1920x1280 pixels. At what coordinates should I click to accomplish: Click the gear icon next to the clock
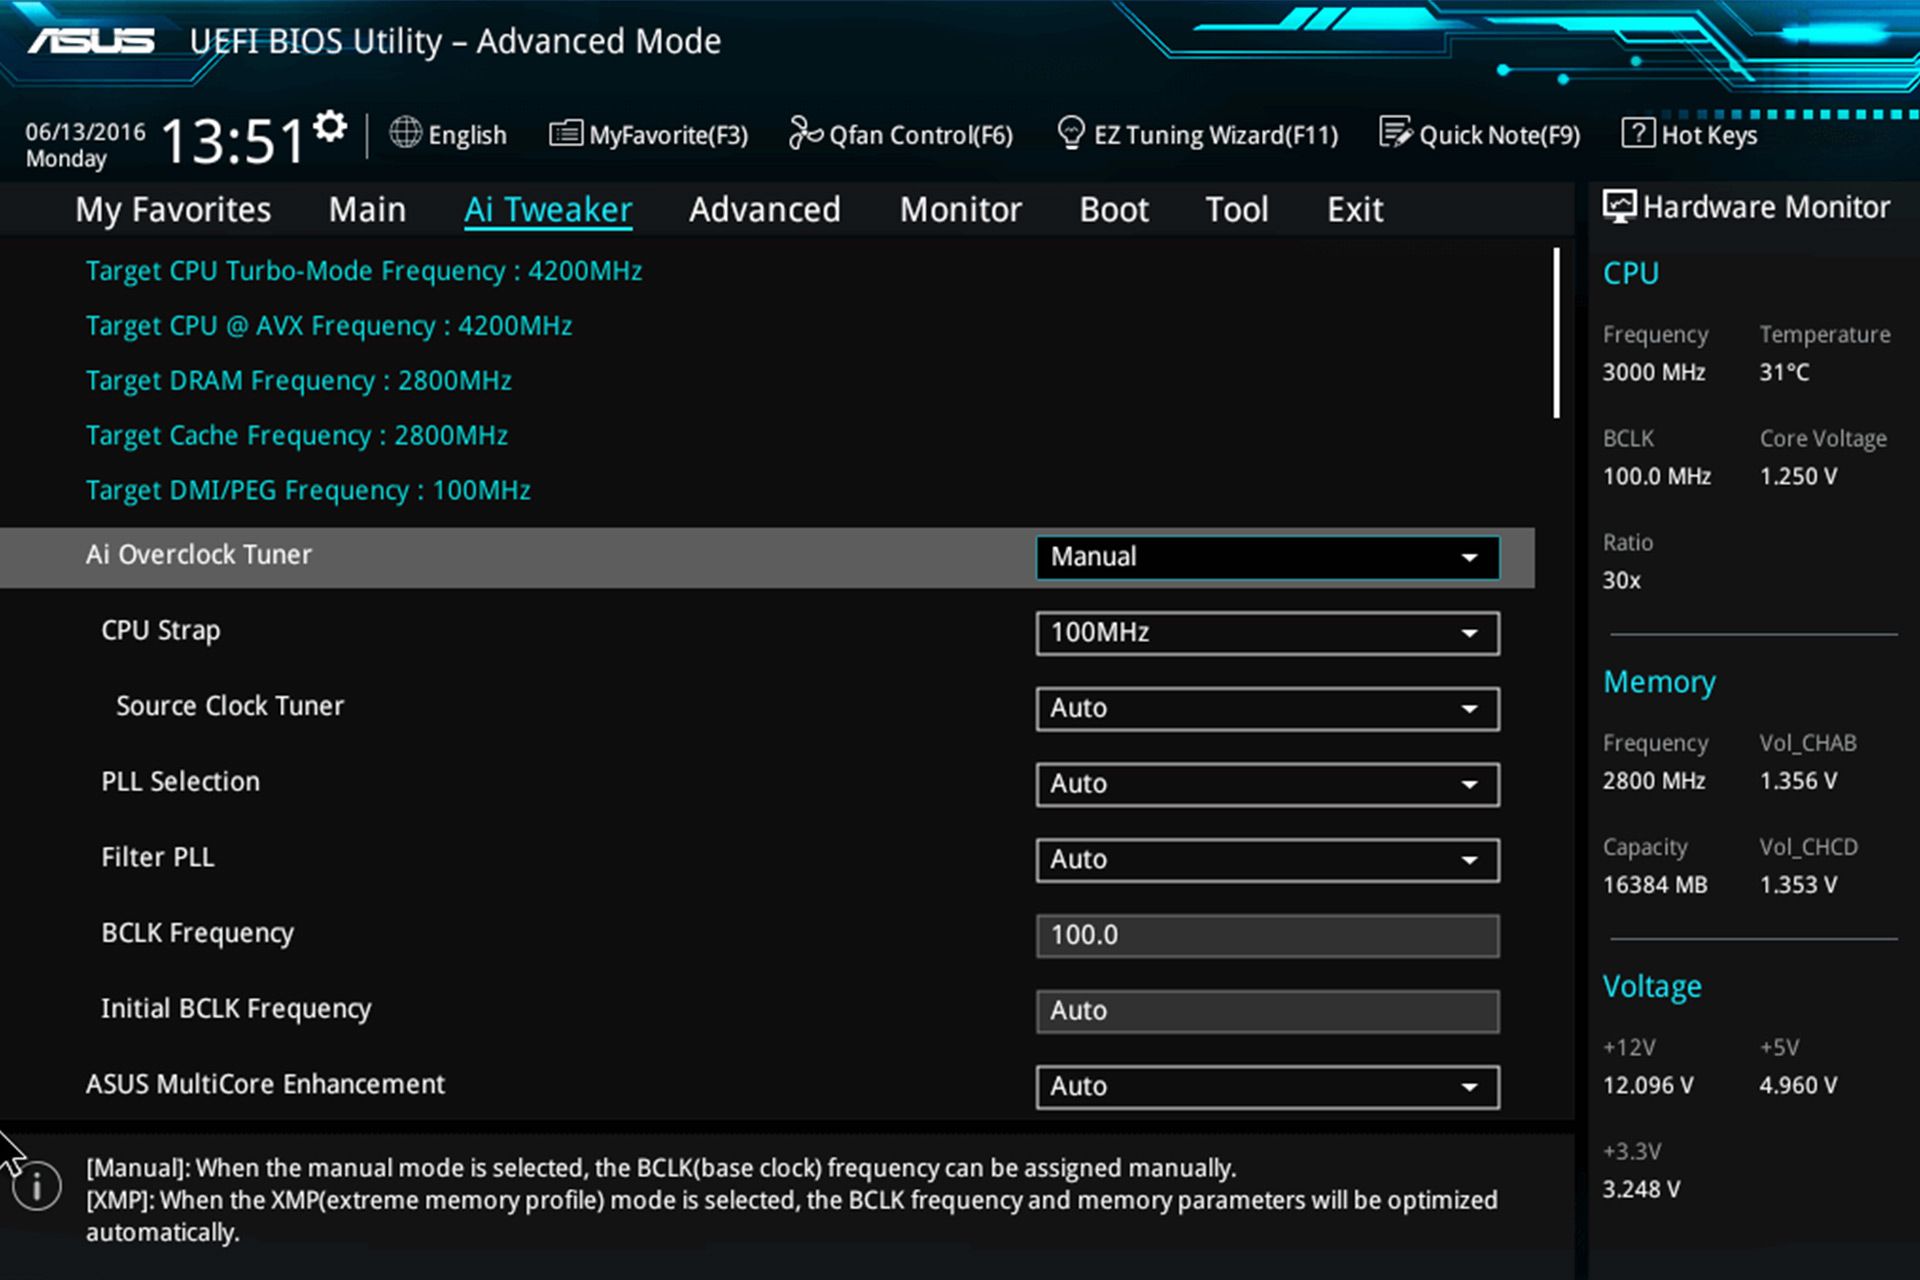pos(330,127)
